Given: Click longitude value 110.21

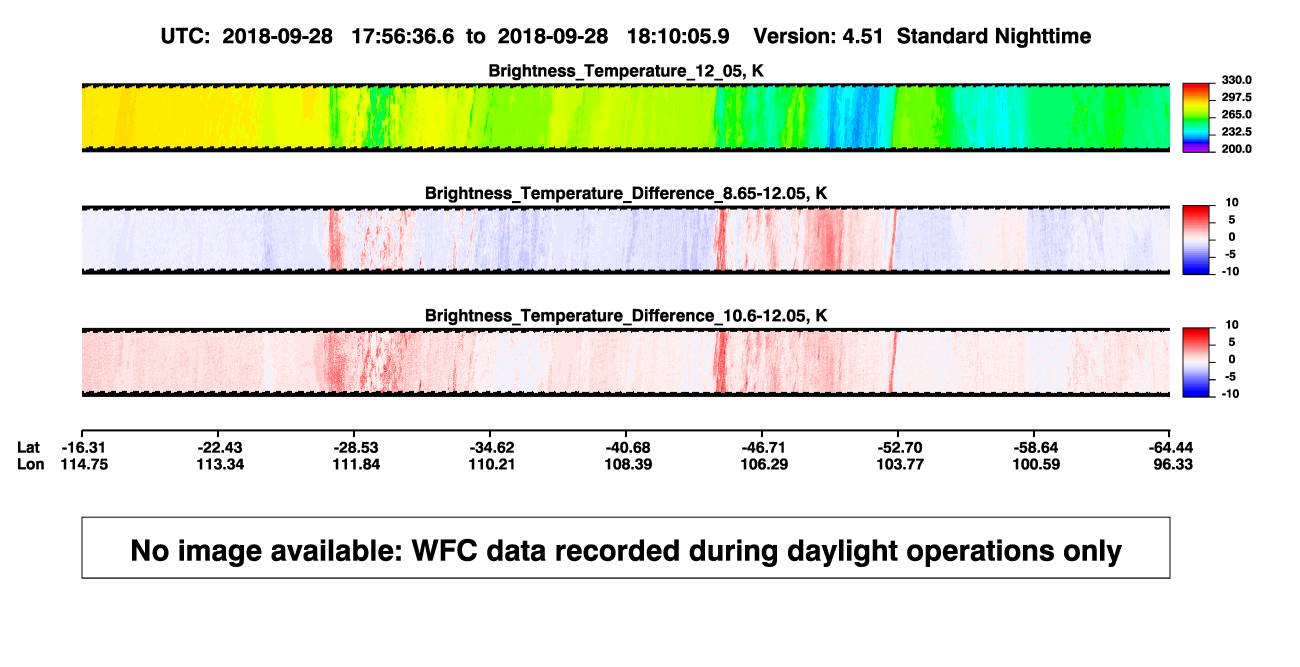Looking at the screenshot, I should coord(494,464).
